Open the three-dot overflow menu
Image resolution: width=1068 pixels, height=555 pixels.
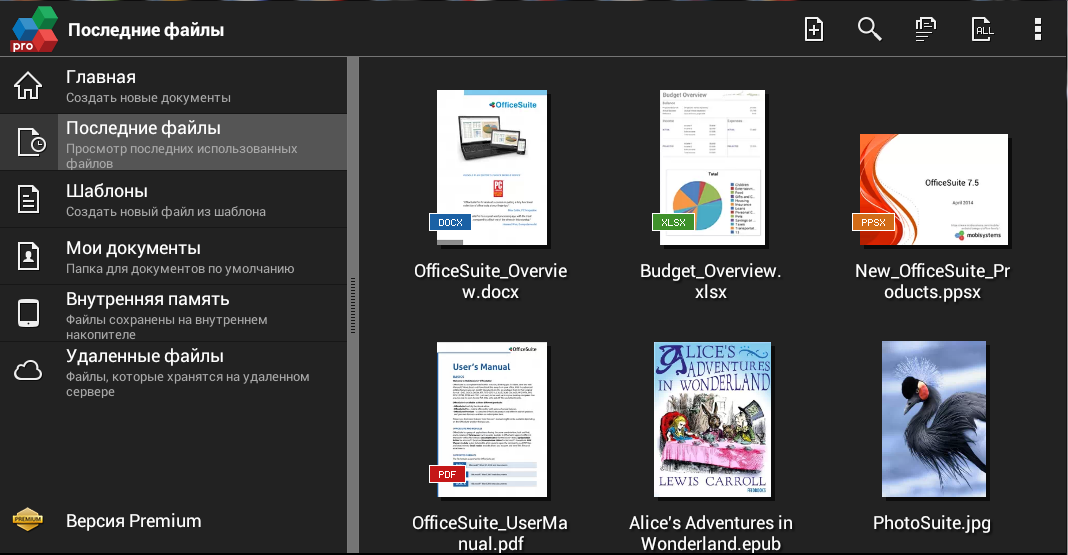point(1038,30)
